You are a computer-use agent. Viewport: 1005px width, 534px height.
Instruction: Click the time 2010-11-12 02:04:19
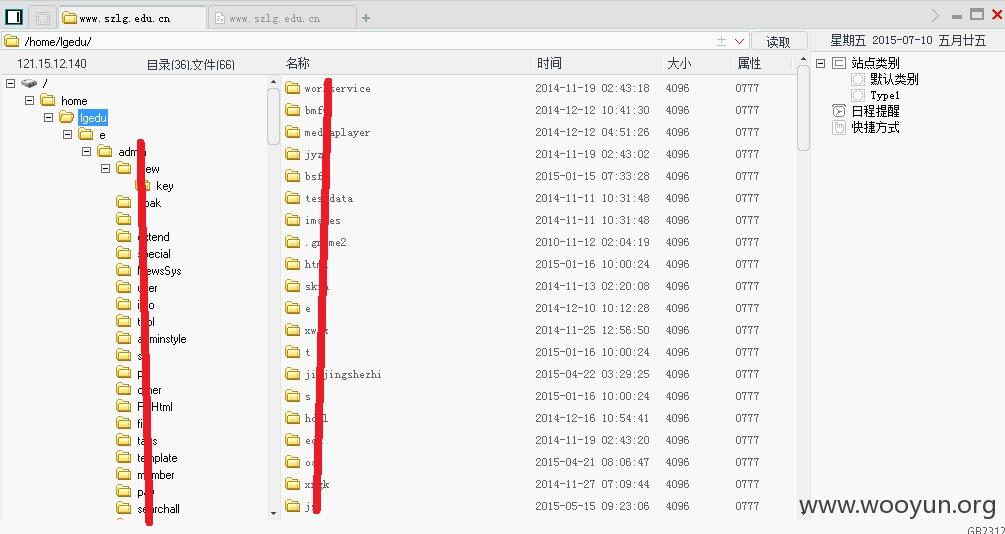tap(592, 242)
